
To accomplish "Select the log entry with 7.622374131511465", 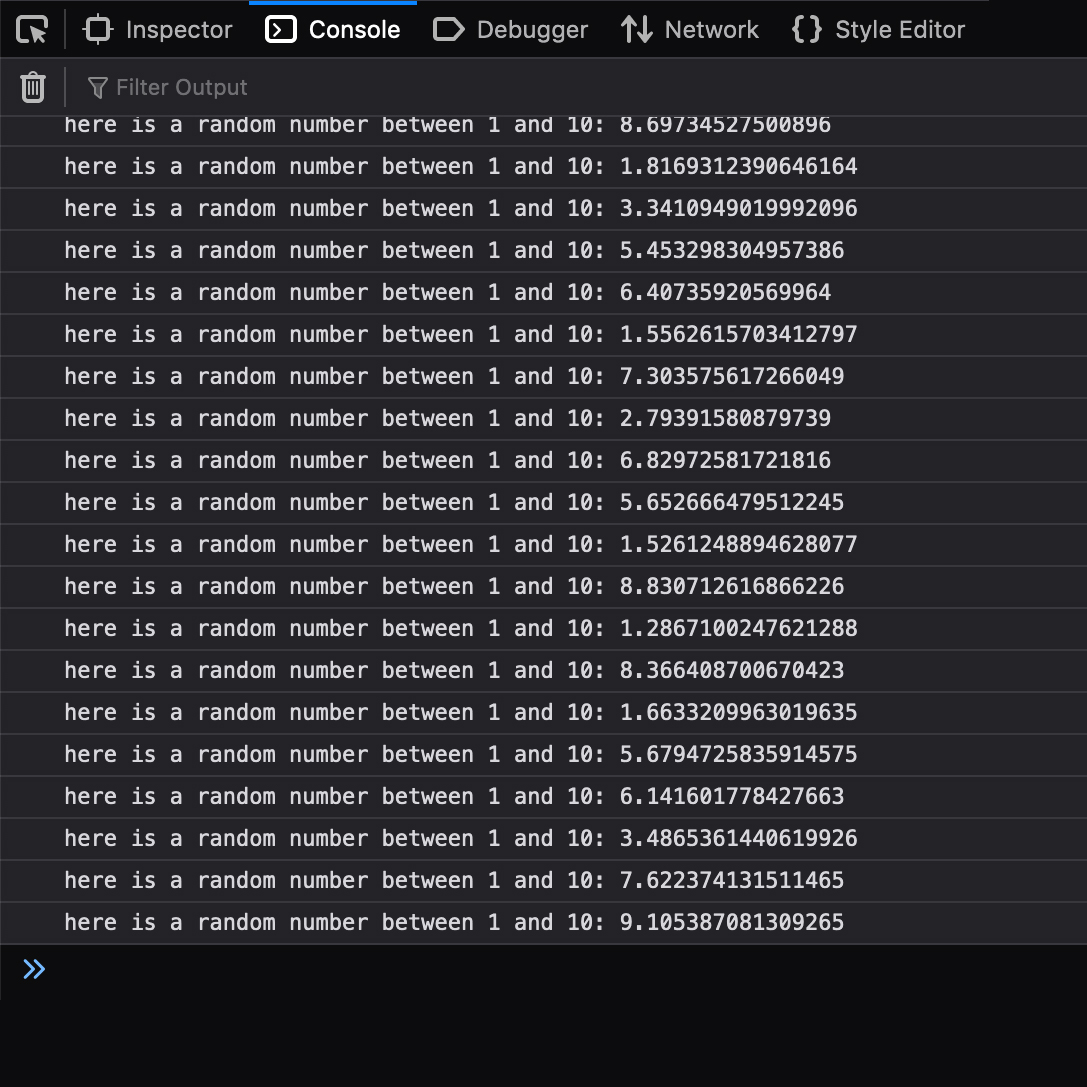I will coord(454,880).
